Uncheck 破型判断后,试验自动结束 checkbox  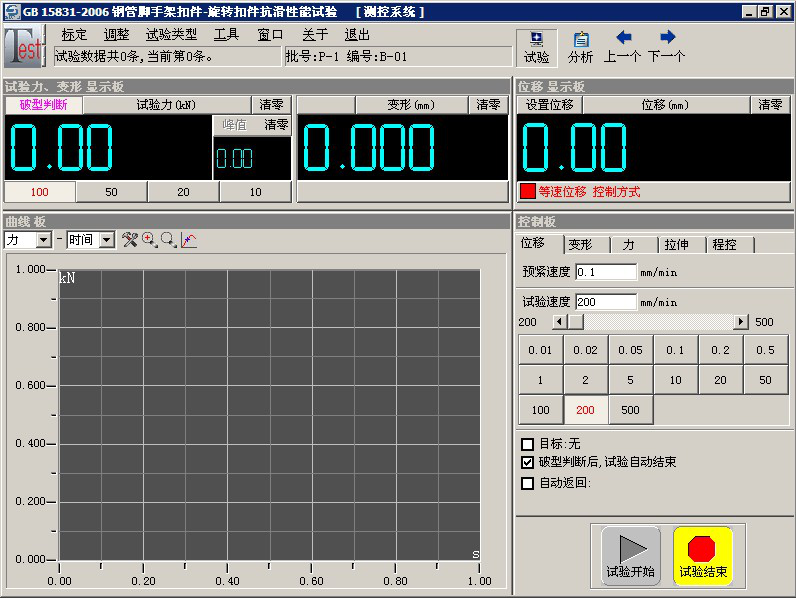point(528,463)
